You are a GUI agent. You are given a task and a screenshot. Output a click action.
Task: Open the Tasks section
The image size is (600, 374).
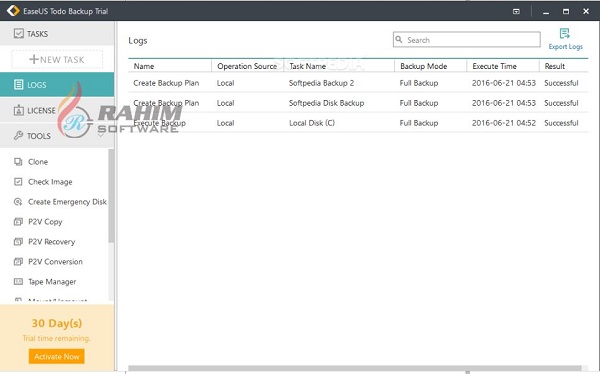click(x=57, y=34)
